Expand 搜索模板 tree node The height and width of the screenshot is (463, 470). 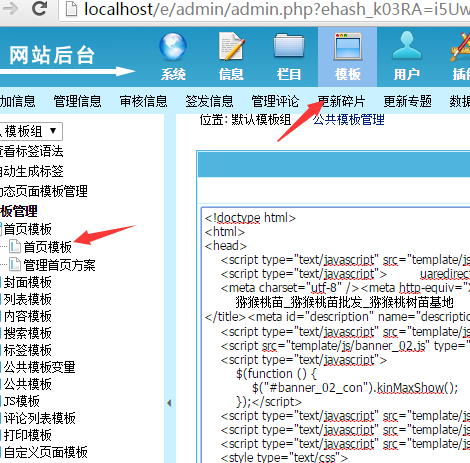pos(27,333)
